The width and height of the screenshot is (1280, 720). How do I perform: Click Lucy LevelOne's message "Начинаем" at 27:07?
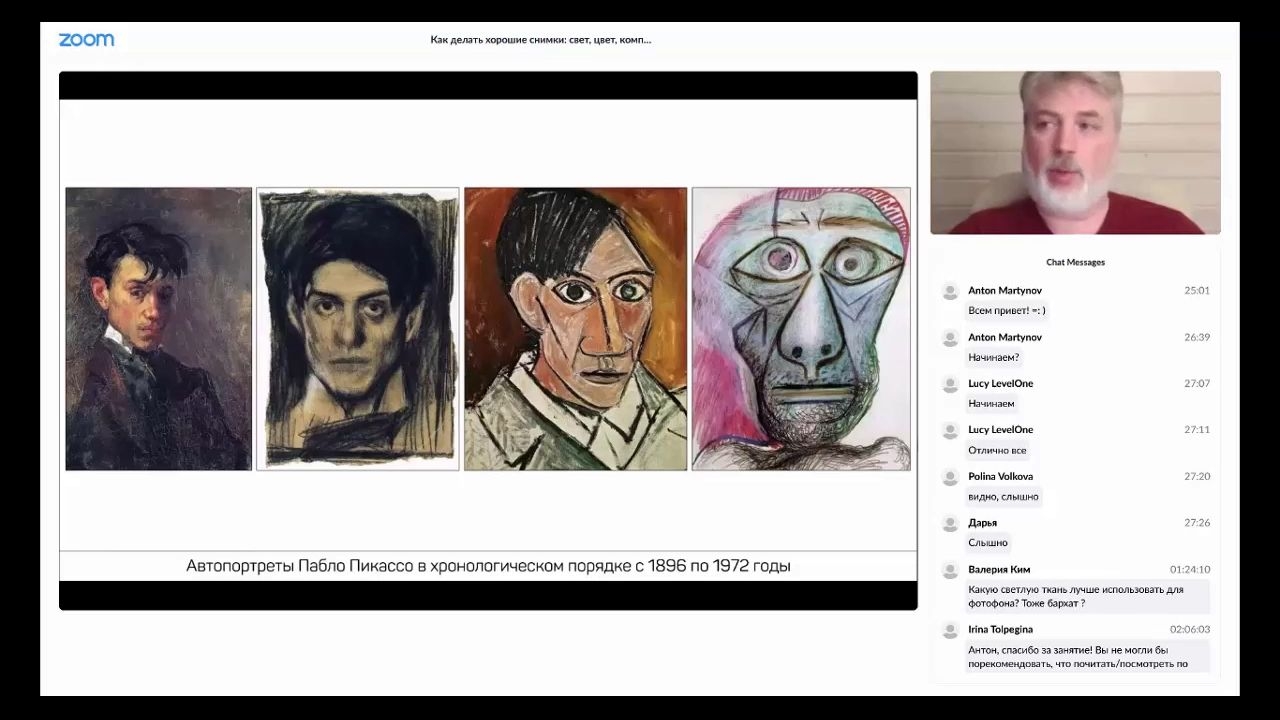click(991, 404)
